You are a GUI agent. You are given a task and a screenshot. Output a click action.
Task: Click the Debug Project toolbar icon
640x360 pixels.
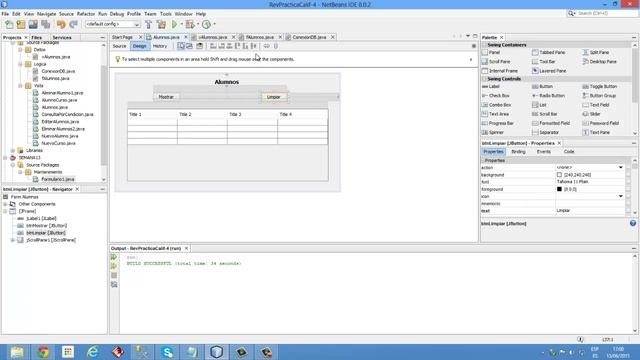[190, 24]
